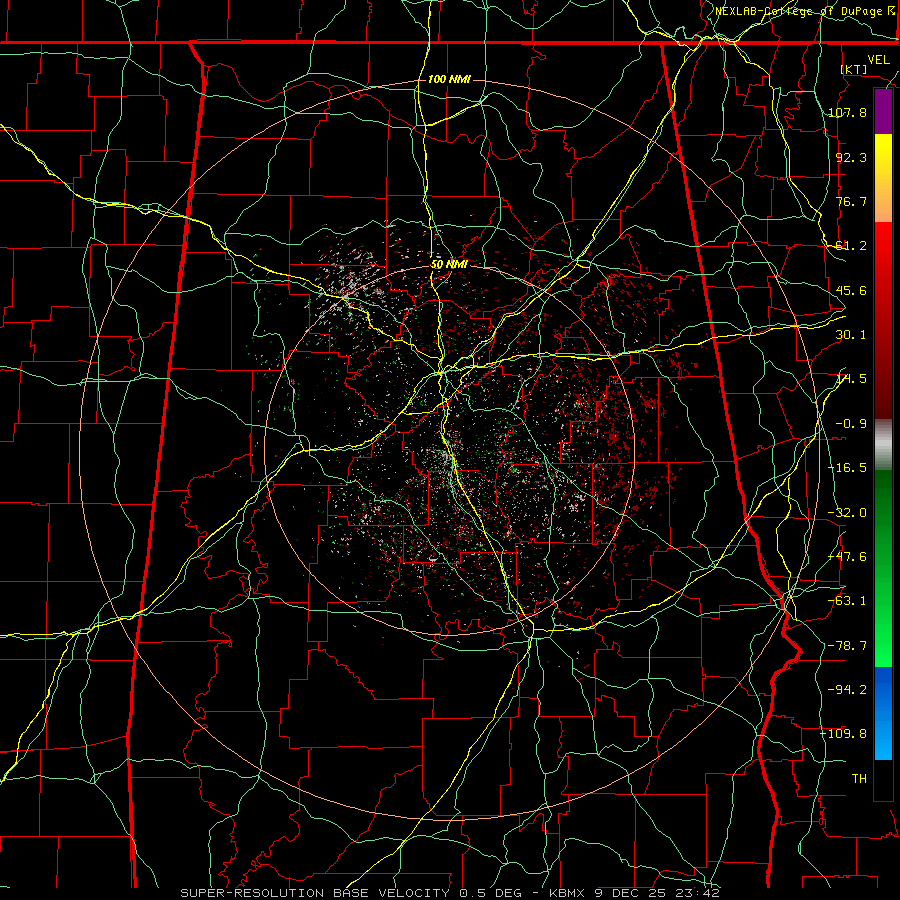Click the Super-Resolution Base Velocity caption text
This screenshot has height=900, width=900.
449,893
